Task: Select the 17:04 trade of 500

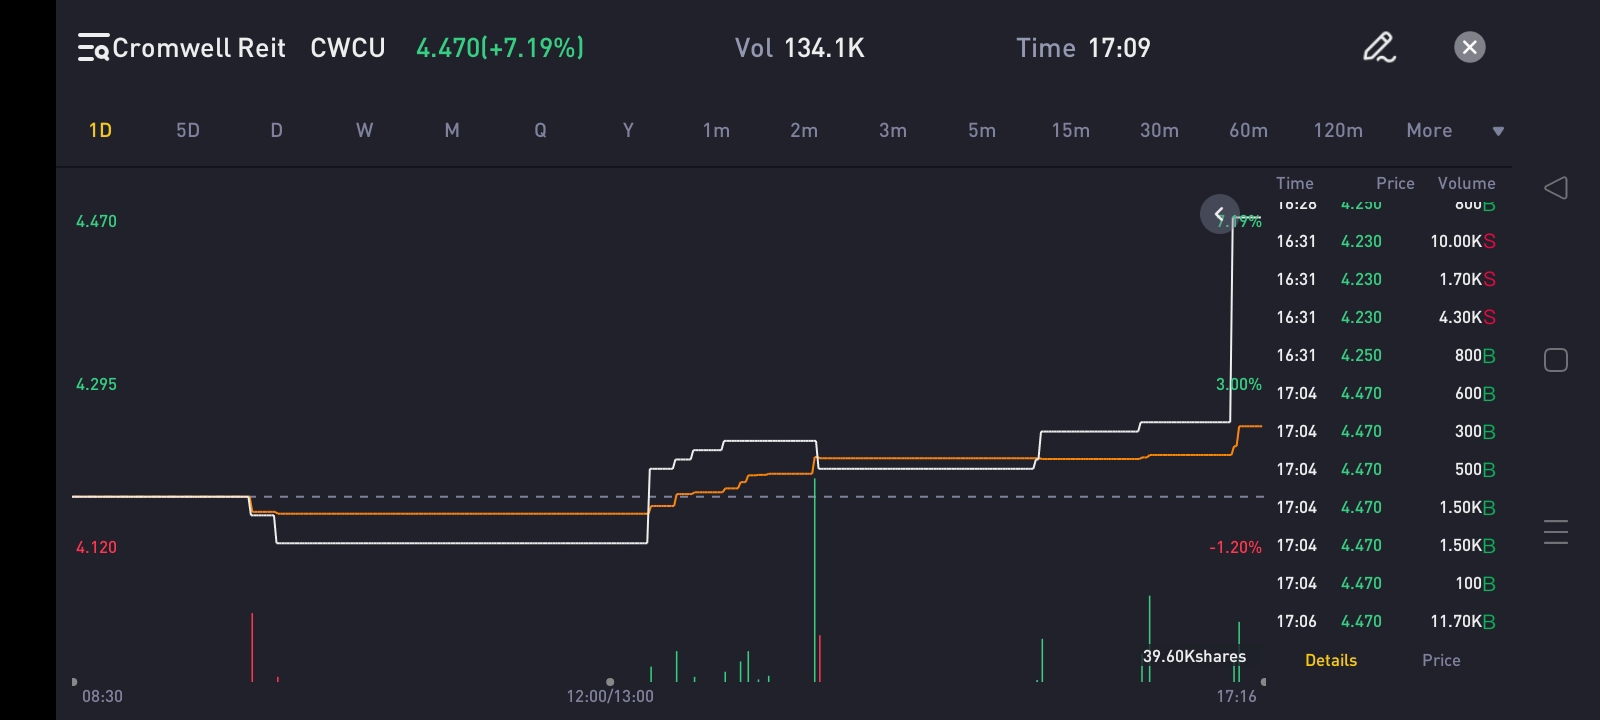Action: [x=1386, y=469]
